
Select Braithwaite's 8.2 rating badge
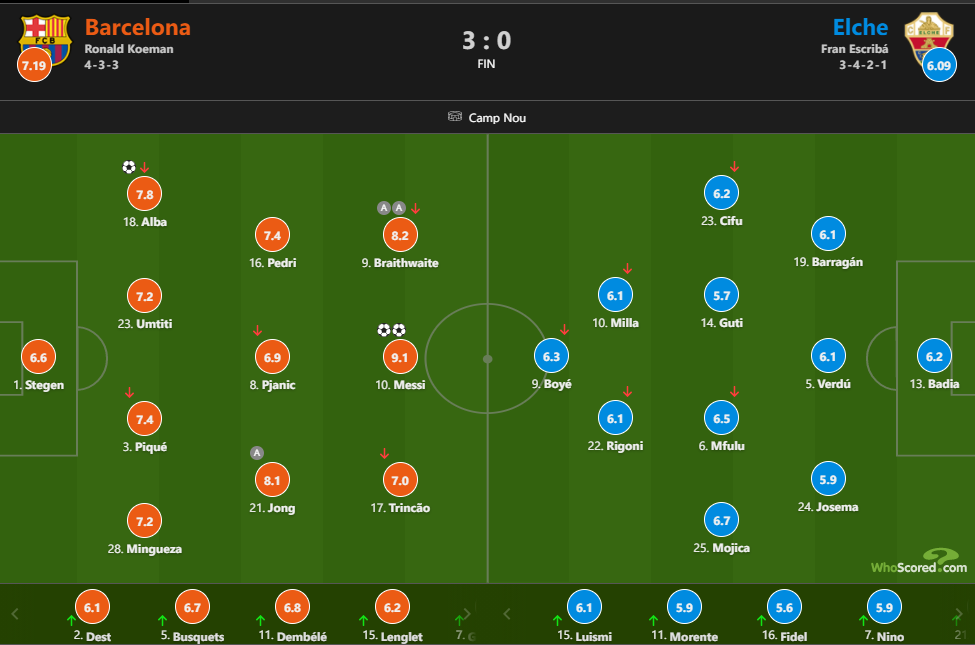[400, 235]
